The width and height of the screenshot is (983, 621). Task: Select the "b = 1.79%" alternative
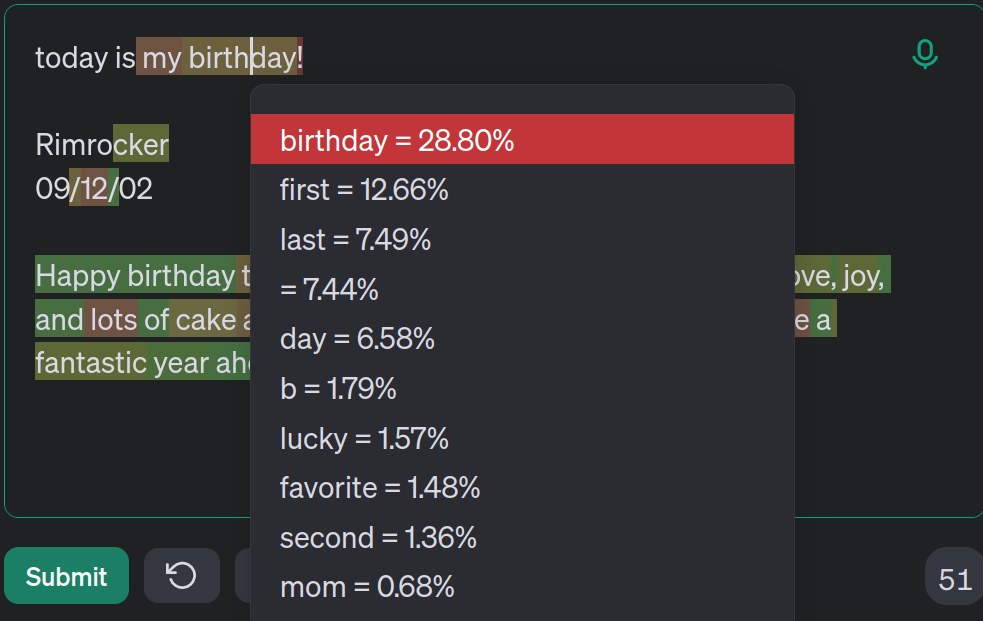522,389
